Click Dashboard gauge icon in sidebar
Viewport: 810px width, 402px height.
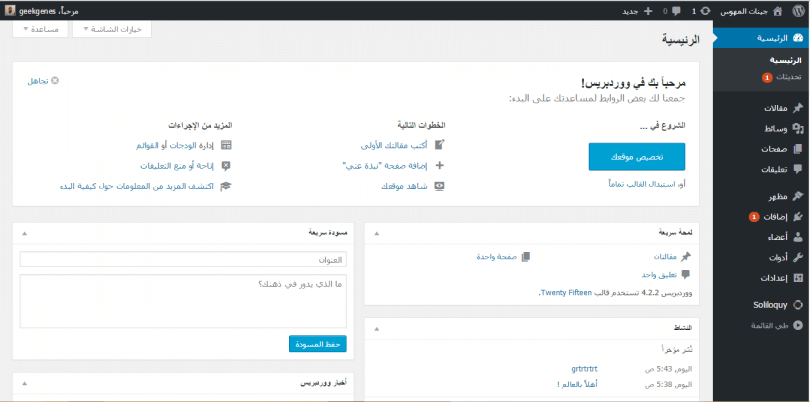[x=798, y=38]
